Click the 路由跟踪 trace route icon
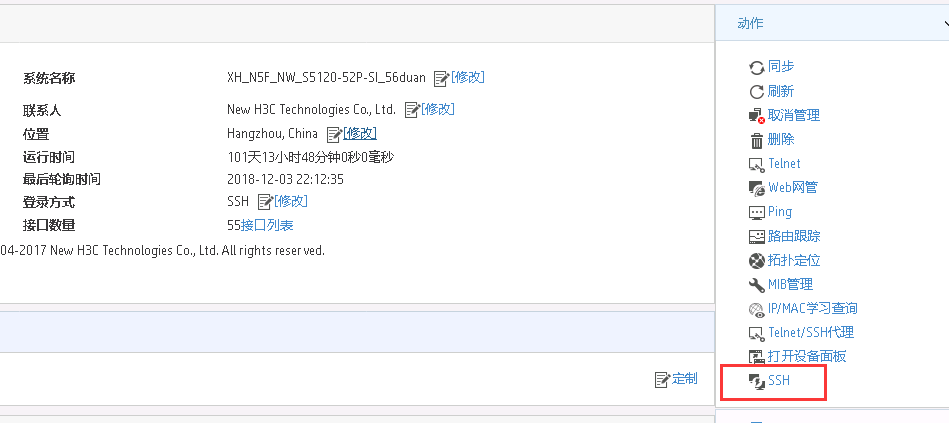The width and height of the screenshot is (949, 423). (757, 237)
